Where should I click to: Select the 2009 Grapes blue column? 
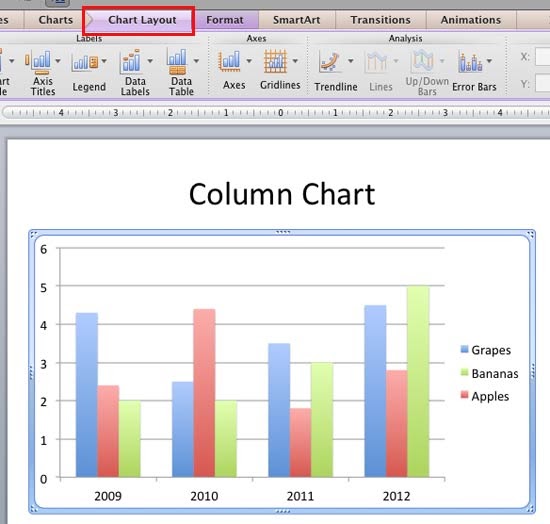click(87, 395)
